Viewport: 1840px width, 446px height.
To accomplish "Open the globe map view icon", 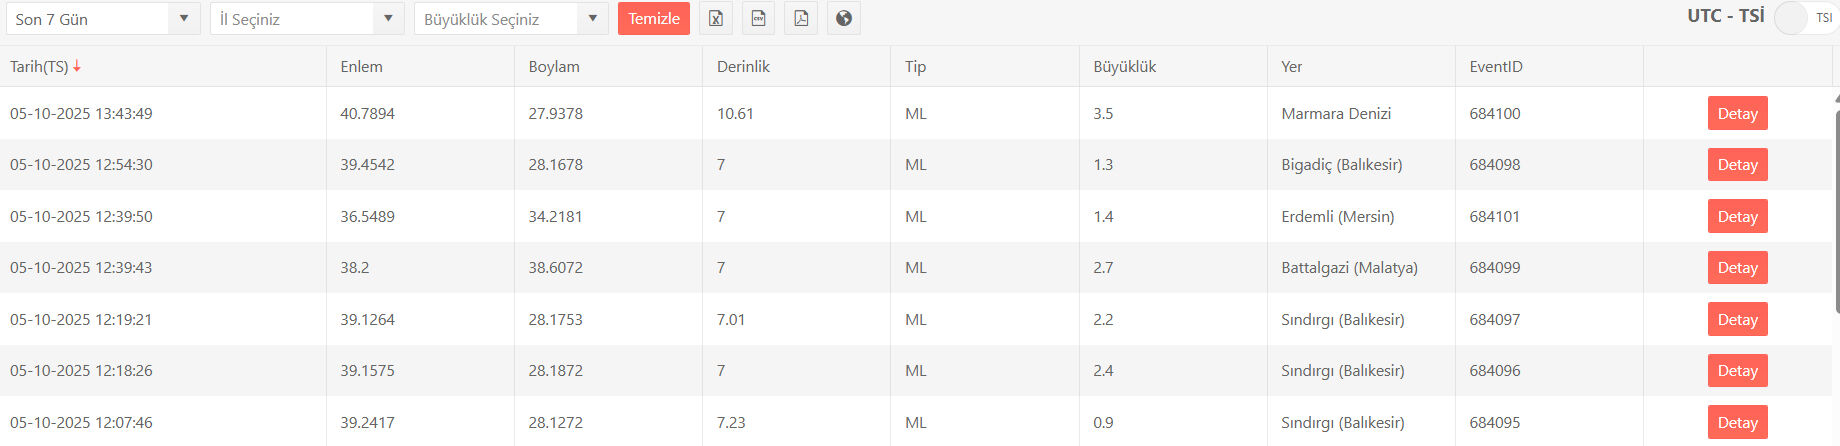I will (x=844, y=18).
